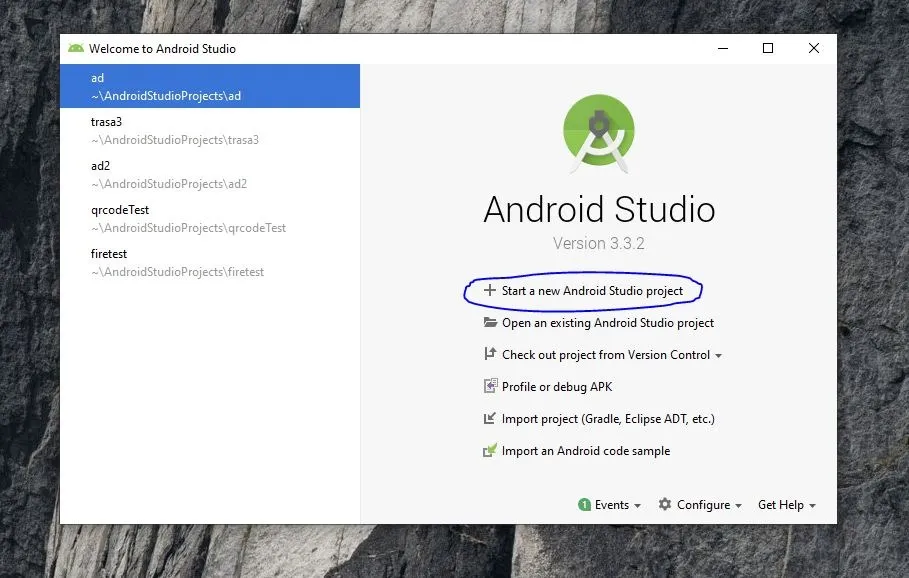Screen dimensions: 909x578
Task: Click the Configure label
Action: [703, 505]
